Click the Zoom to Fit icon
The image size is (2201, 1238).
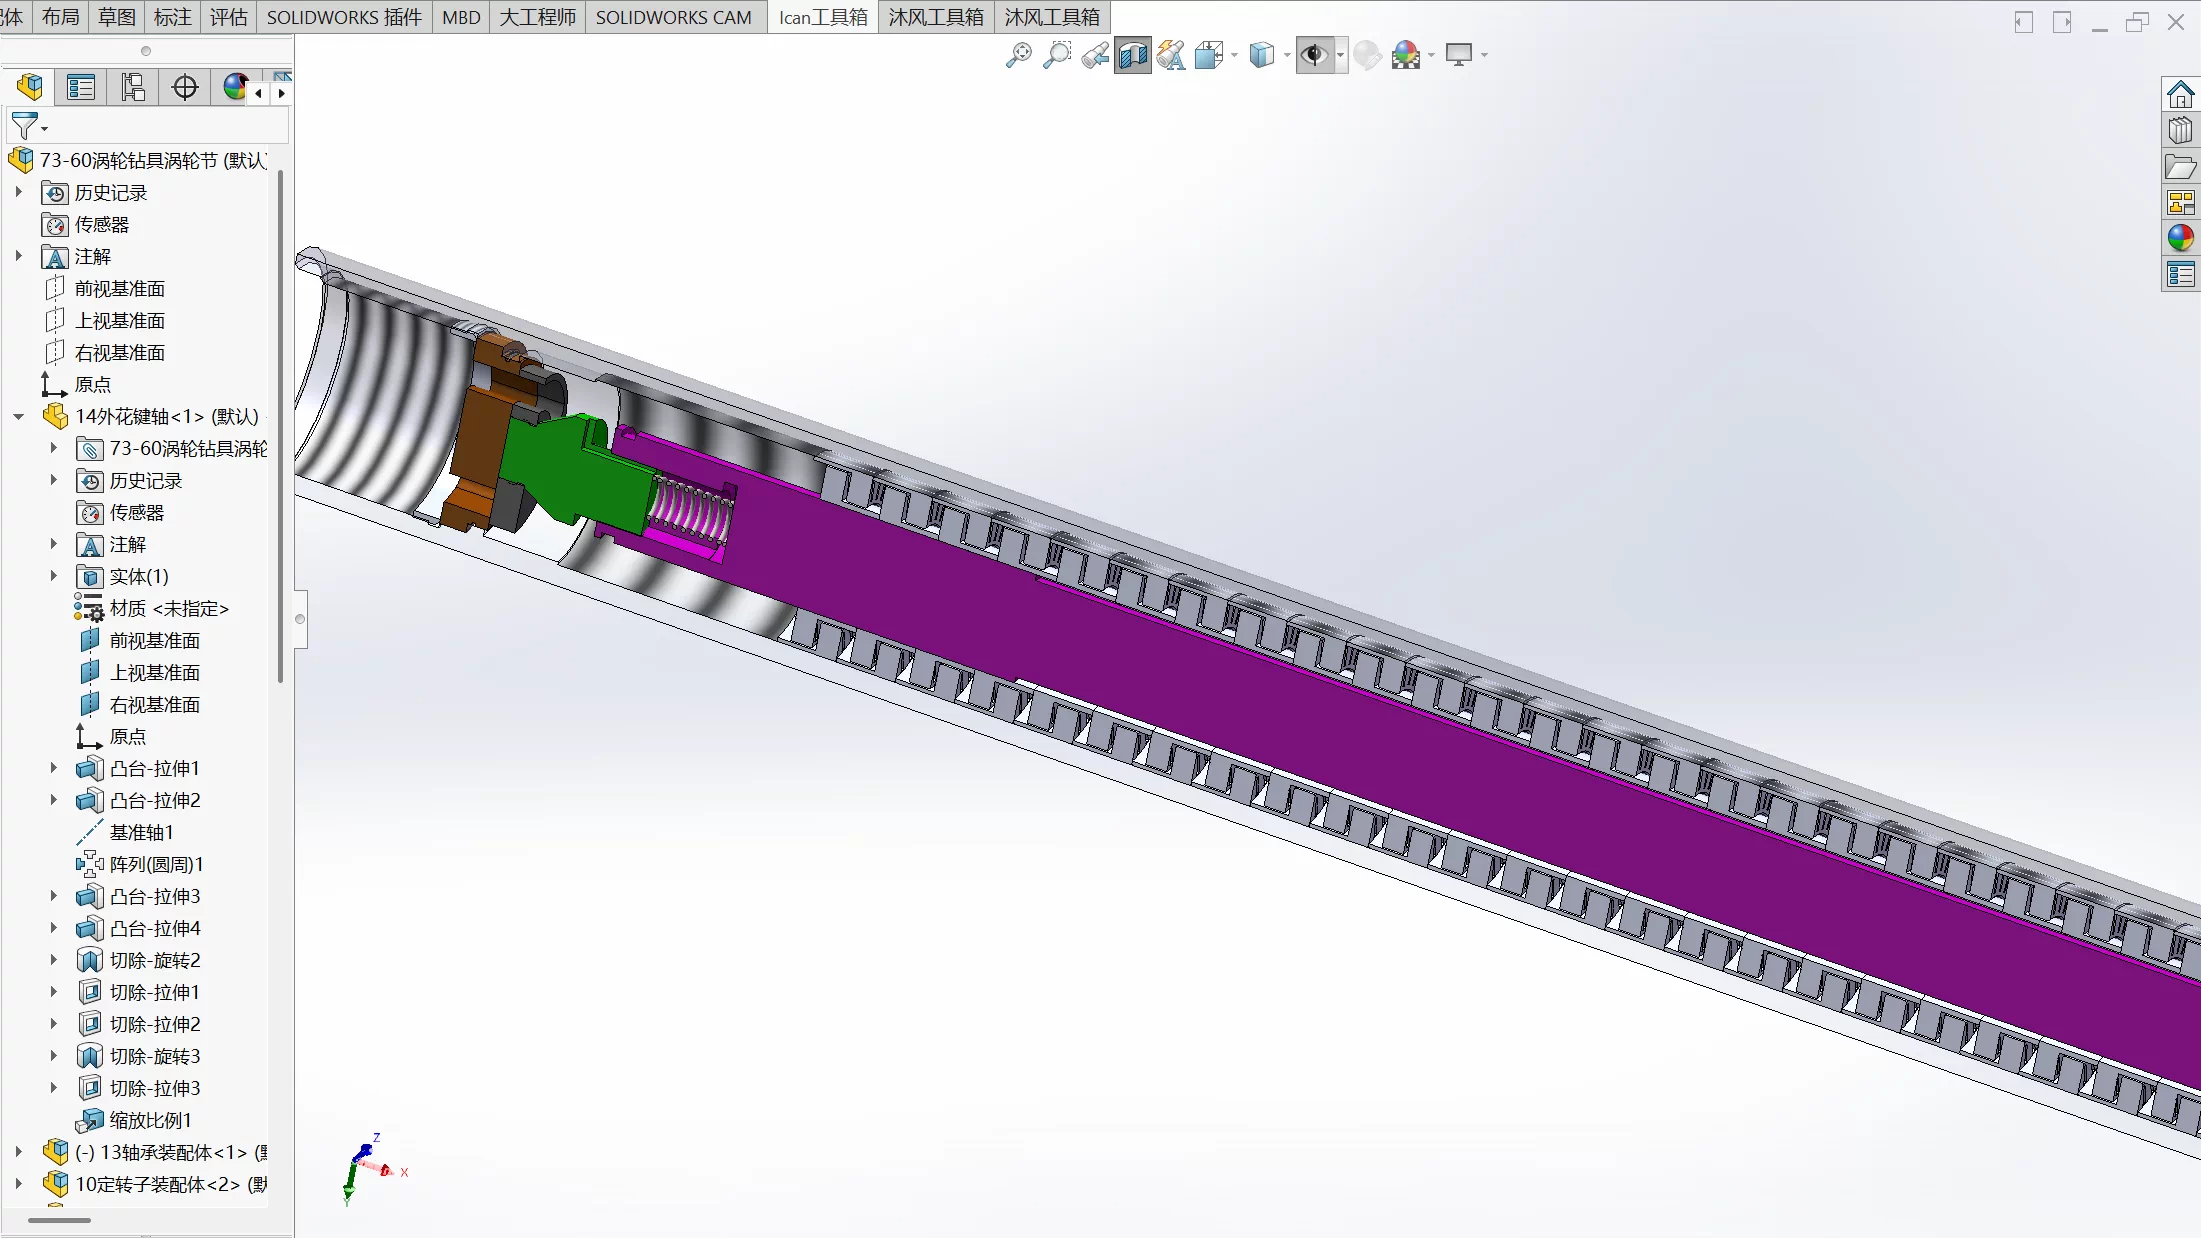click(1018, 55)
